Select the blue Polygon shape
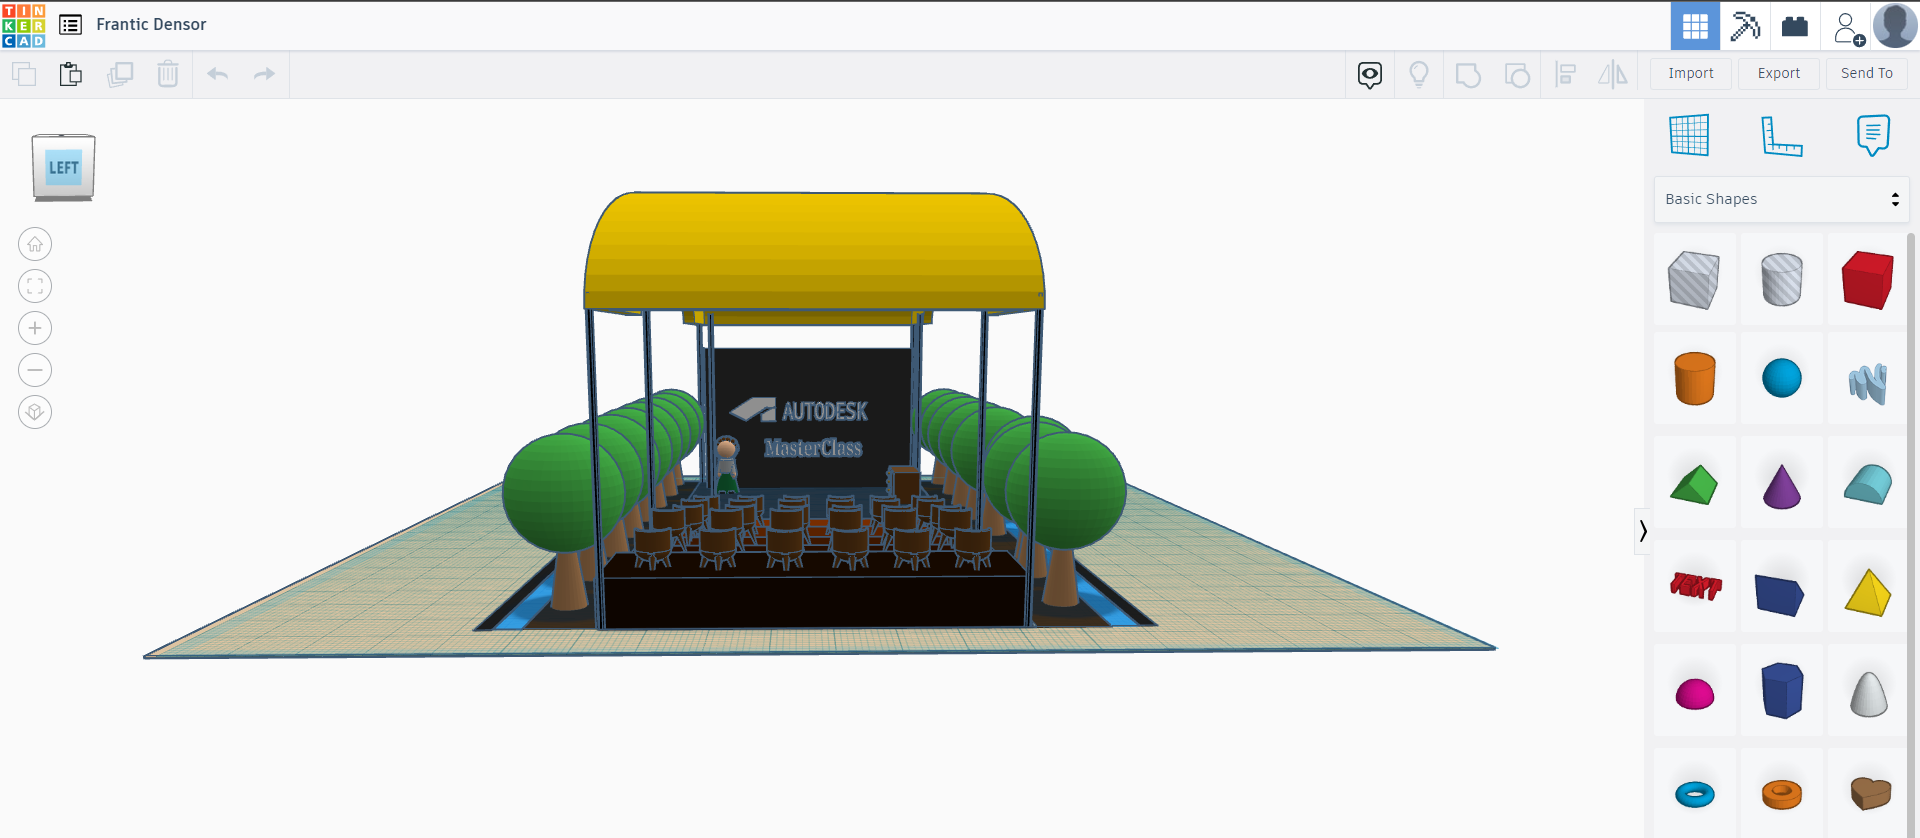This screenshot has height=838, width=1920. [1781, 690]
